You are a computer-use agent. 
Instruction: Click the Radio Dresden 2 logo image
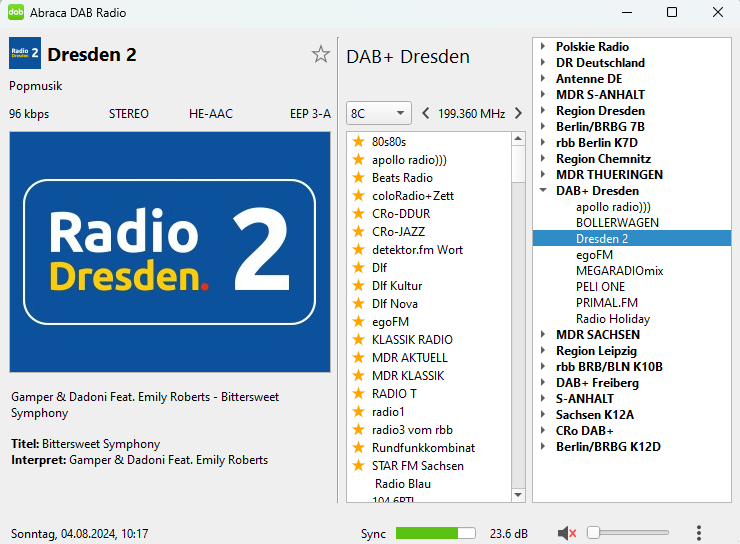170,252
